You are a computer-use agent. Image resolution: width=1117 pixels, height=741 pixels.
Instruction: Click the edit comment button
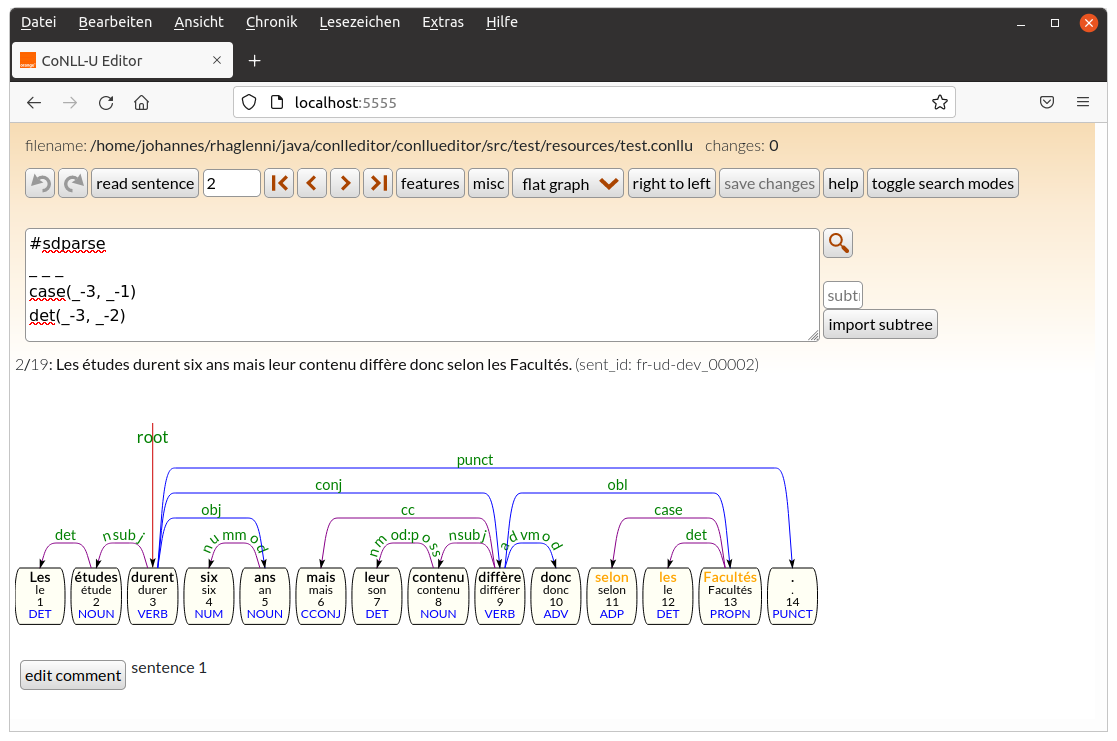73,675
